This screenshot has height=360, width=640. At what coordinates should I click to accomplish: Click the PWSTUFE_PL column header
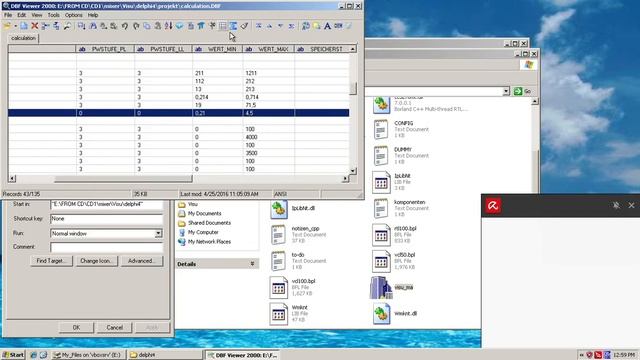(105, 49)
